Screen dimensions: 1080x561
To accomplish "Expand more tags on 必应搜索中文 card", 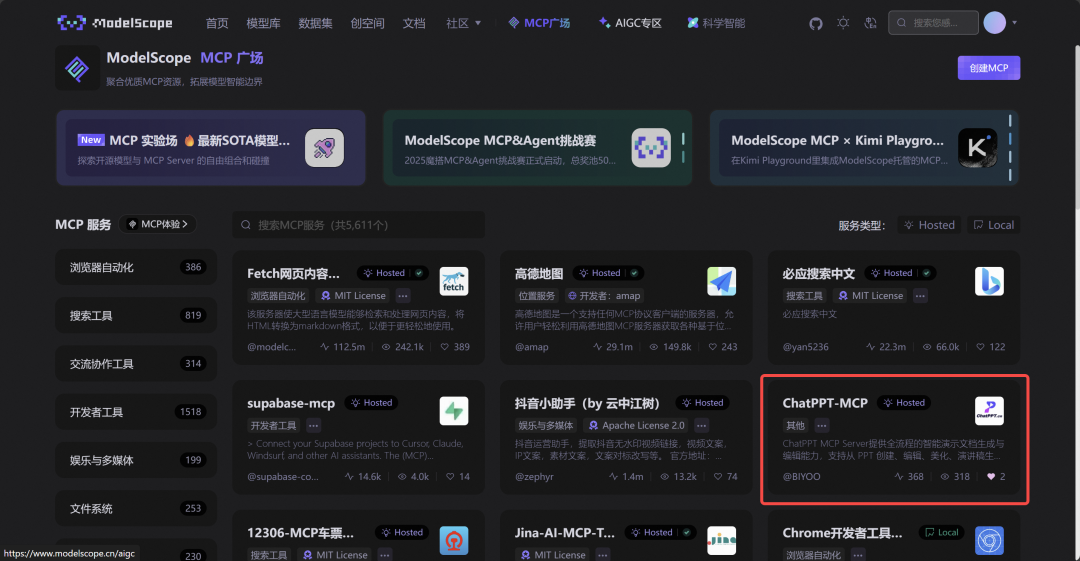I will click(x=920, y=296).
